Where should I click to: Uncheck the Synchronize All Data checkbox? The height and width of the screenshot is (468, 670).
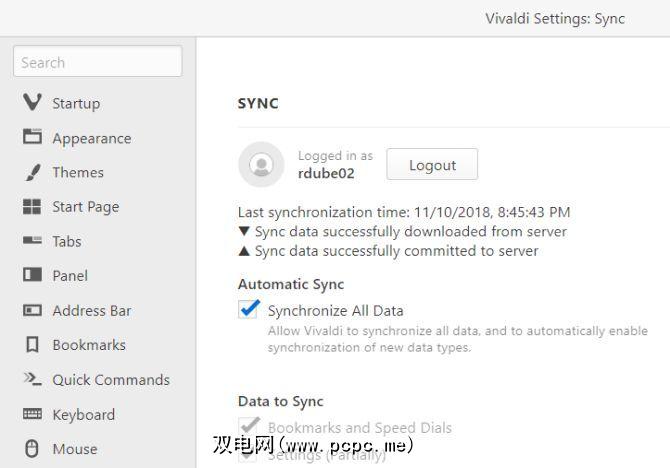(x=249, y=309)
